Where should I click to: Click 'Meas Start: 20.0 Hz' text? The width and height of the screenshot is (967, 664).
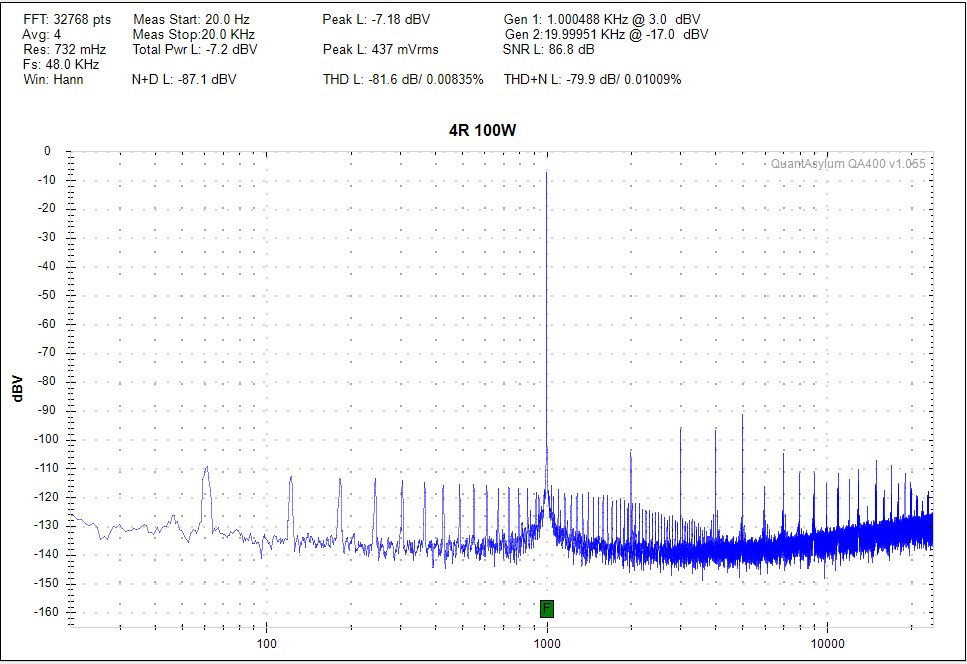pos(191,20)
